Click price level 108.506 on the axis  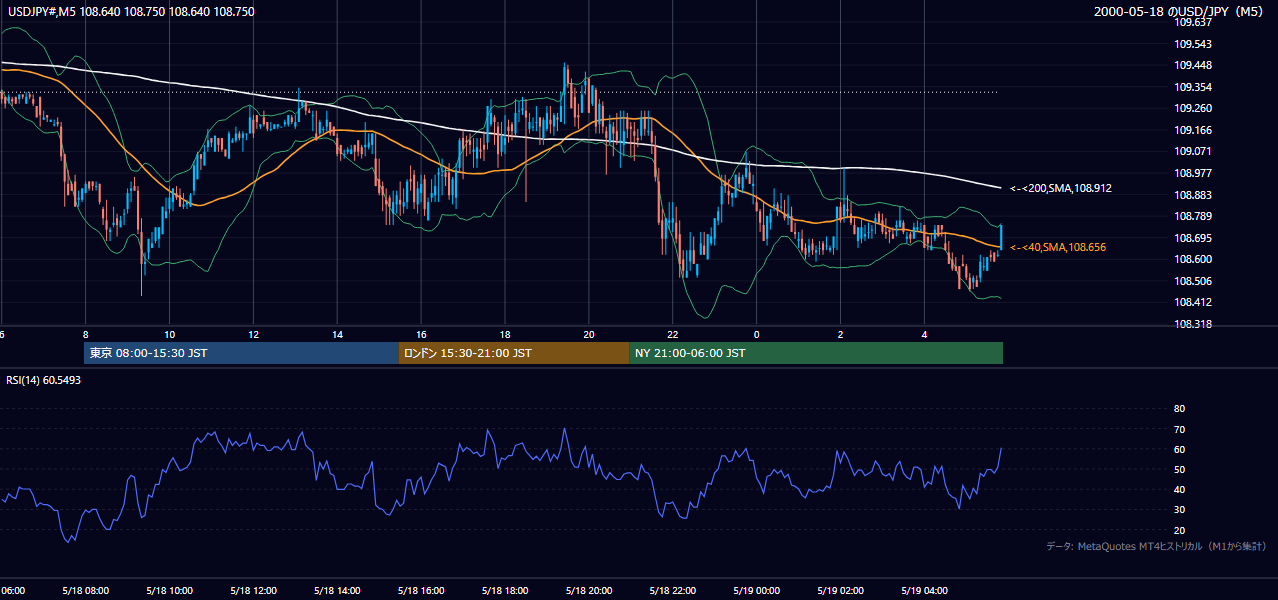click(x=1192, y=281)
